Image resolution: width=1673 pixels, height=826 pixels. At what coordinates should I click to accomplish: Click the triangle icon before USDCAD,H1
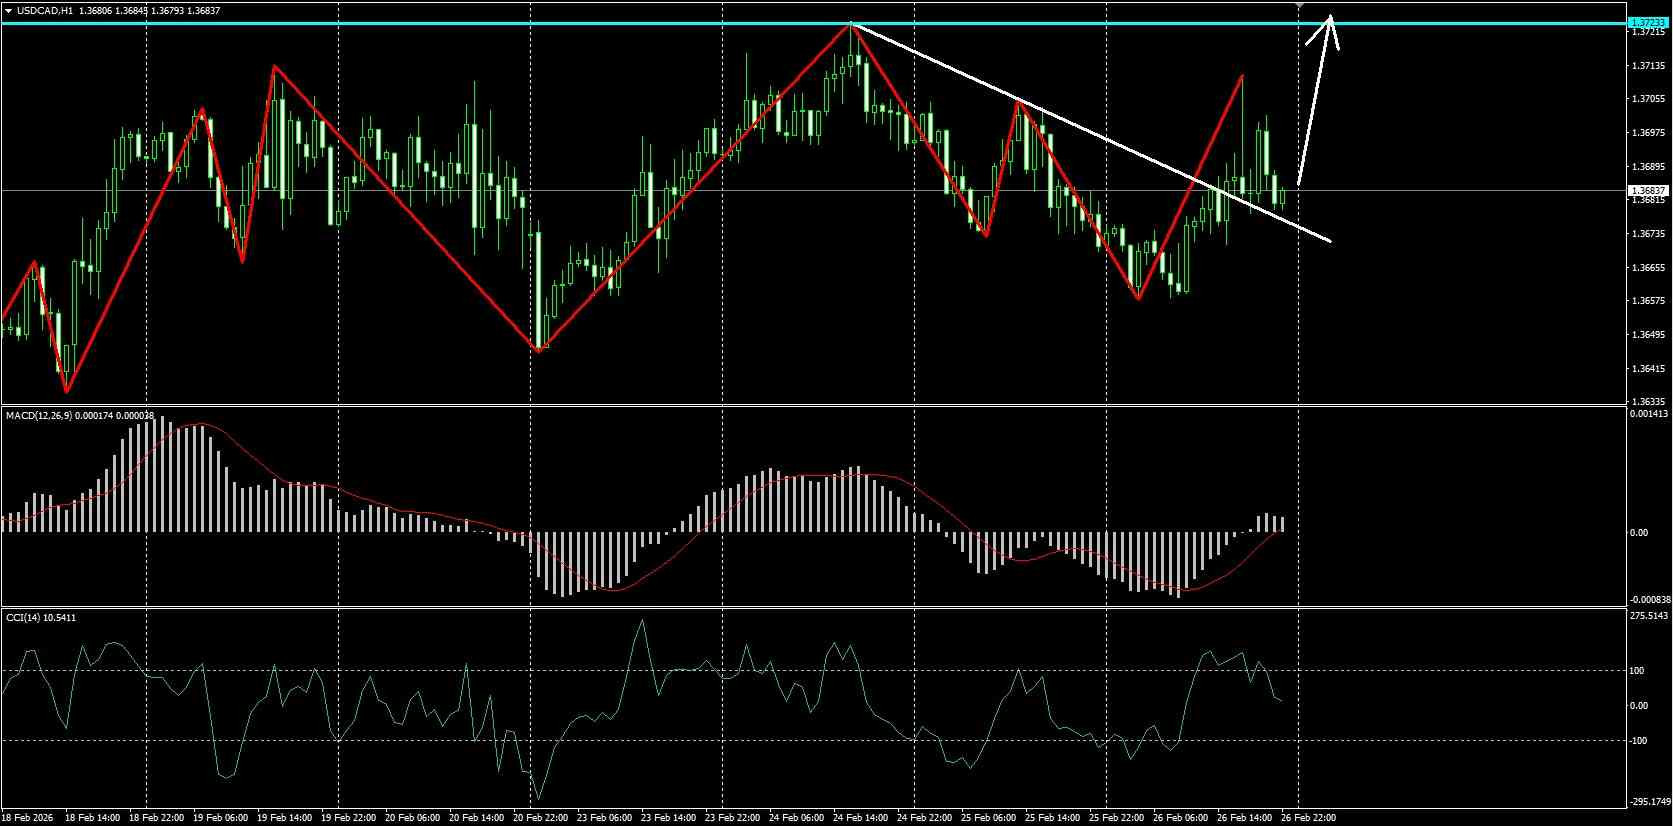8,10
